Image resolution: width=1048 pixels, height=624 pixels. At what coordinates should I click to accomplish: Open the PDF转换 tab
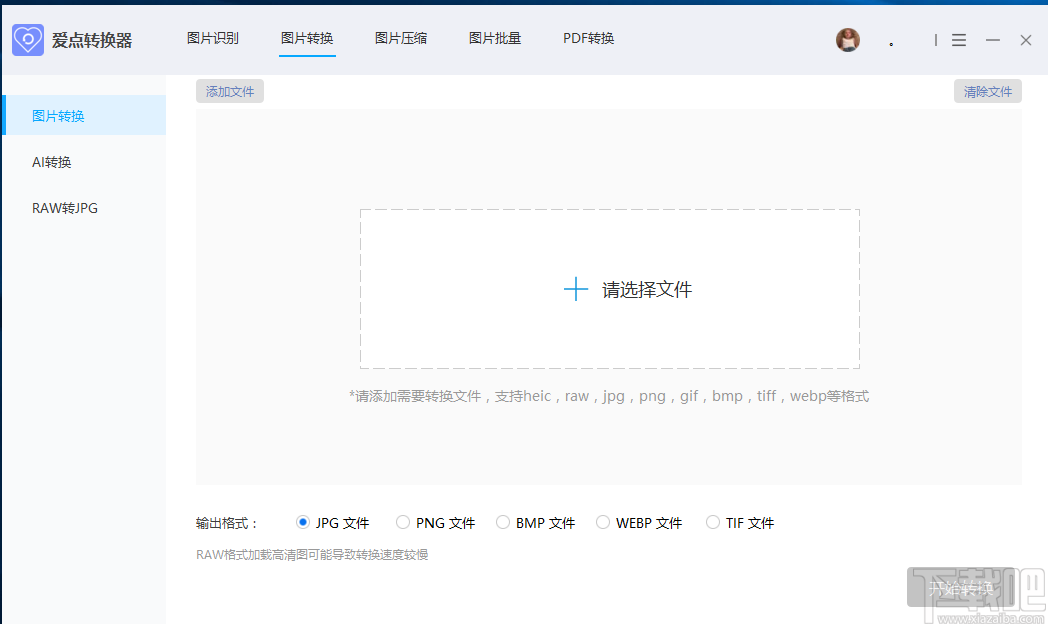(x=588, y=38)
